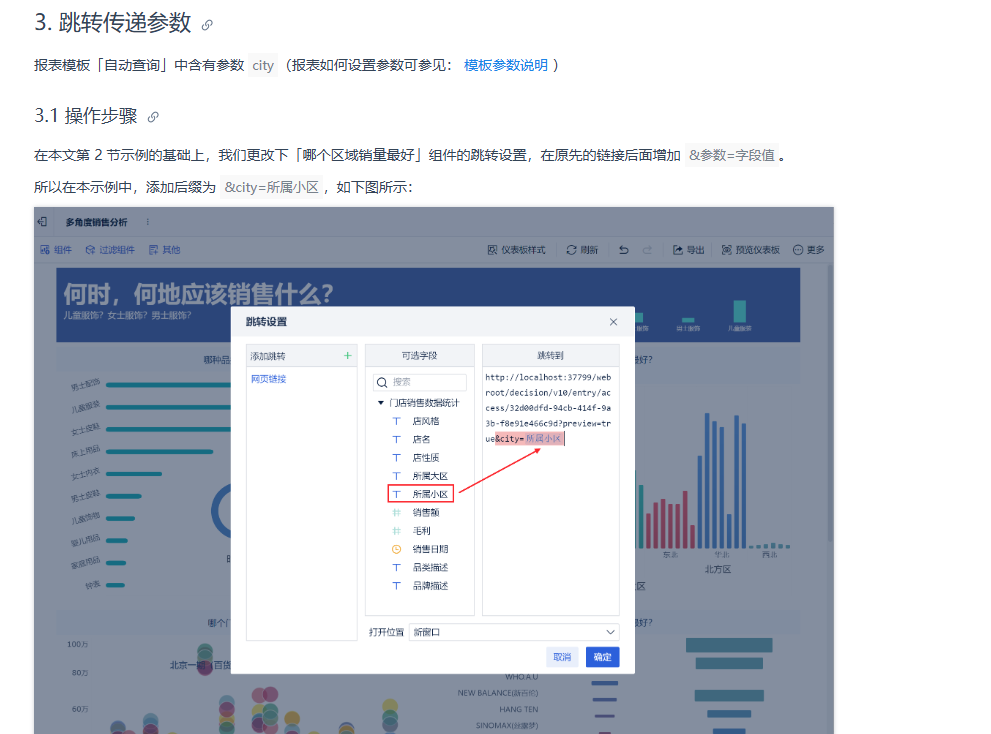Open the 过滤组件 toolbar item
This screenshot has width=991, height=734.
[110, 250]
